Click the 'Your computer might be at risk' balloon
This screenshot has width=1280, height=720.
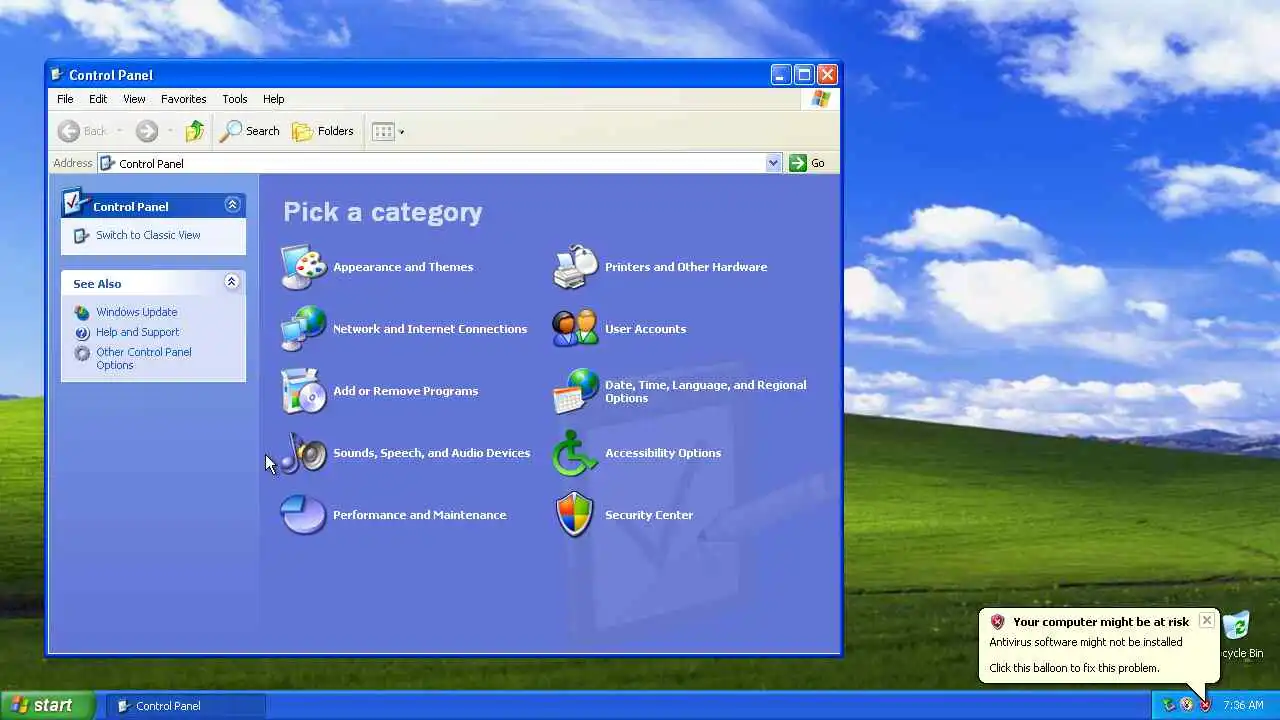1100,645
